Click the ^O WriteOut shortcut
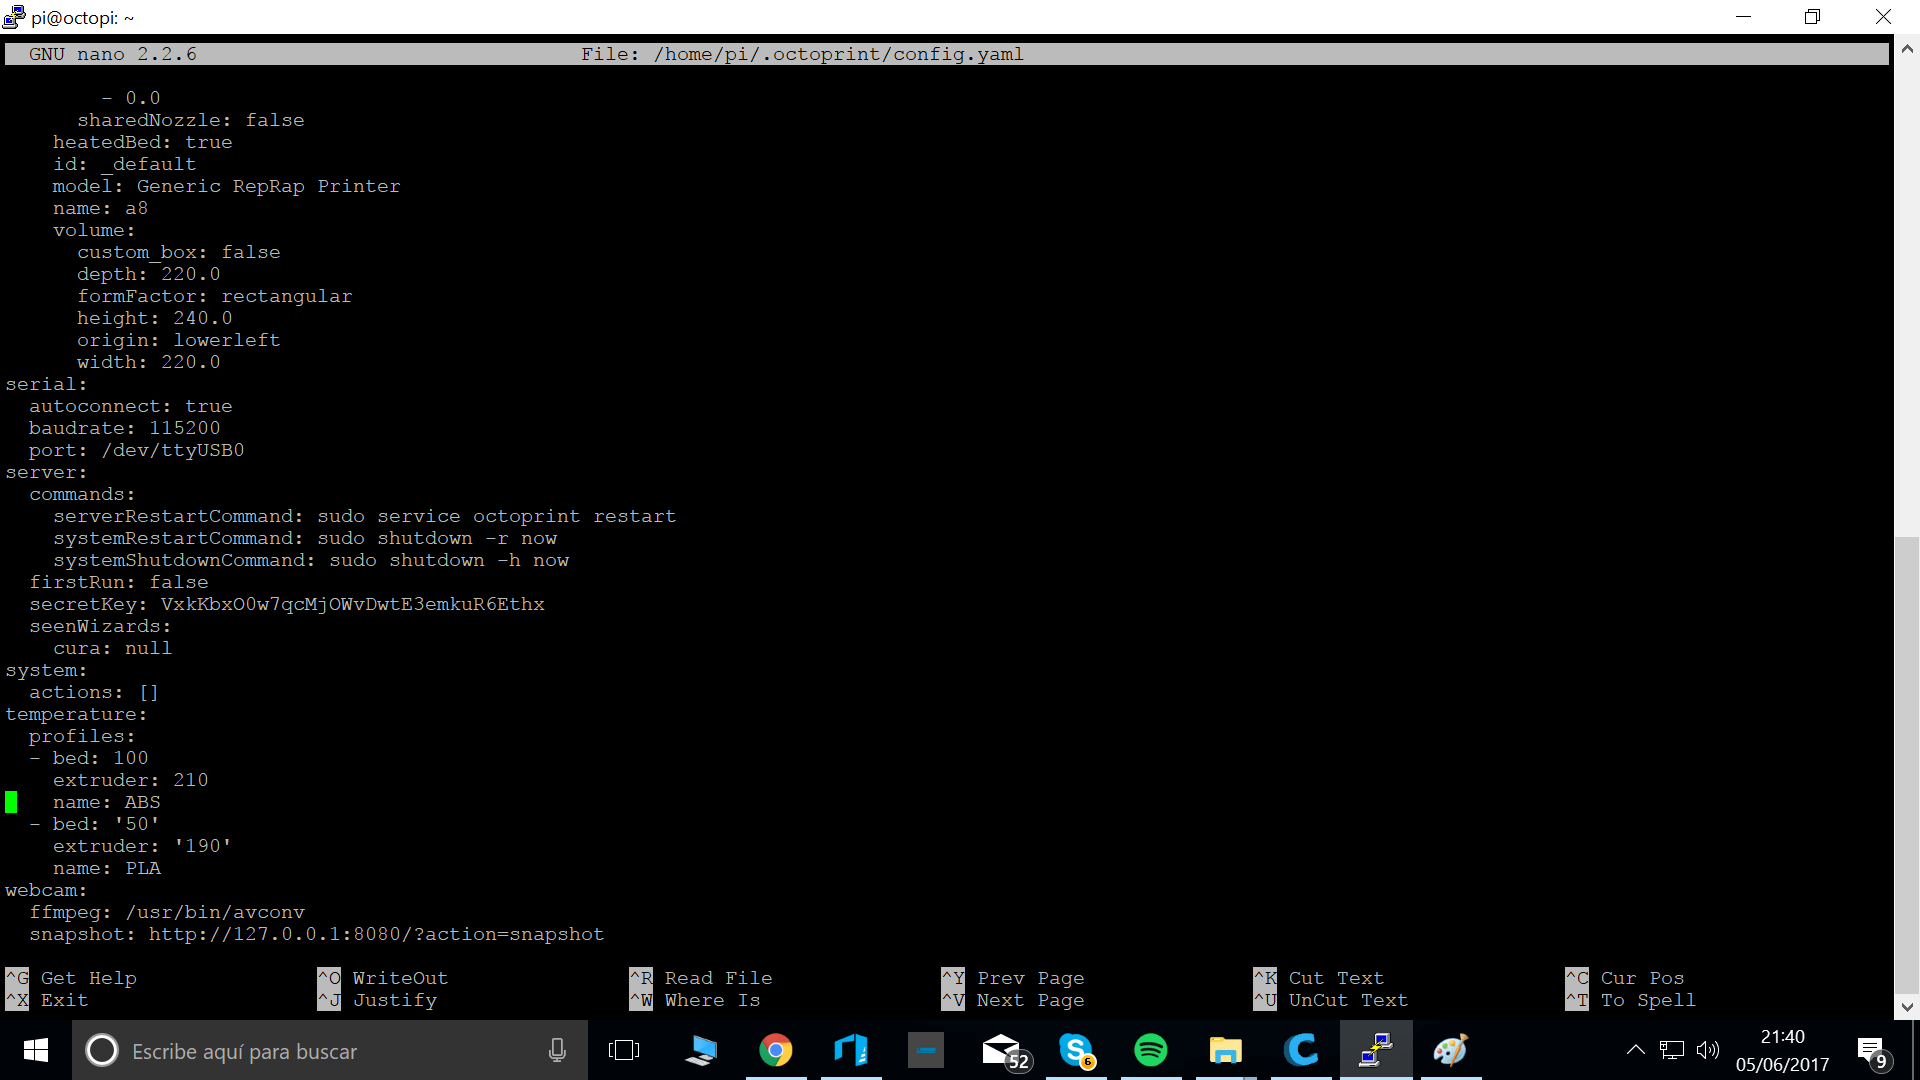 click(x=383, y=978)
